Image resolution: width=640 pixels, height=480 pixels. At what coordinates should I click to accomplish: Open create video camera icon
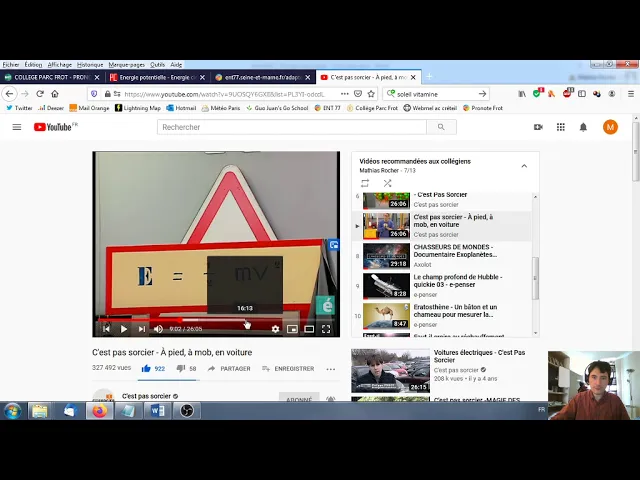pyautogui.click(x=538, y=127)
